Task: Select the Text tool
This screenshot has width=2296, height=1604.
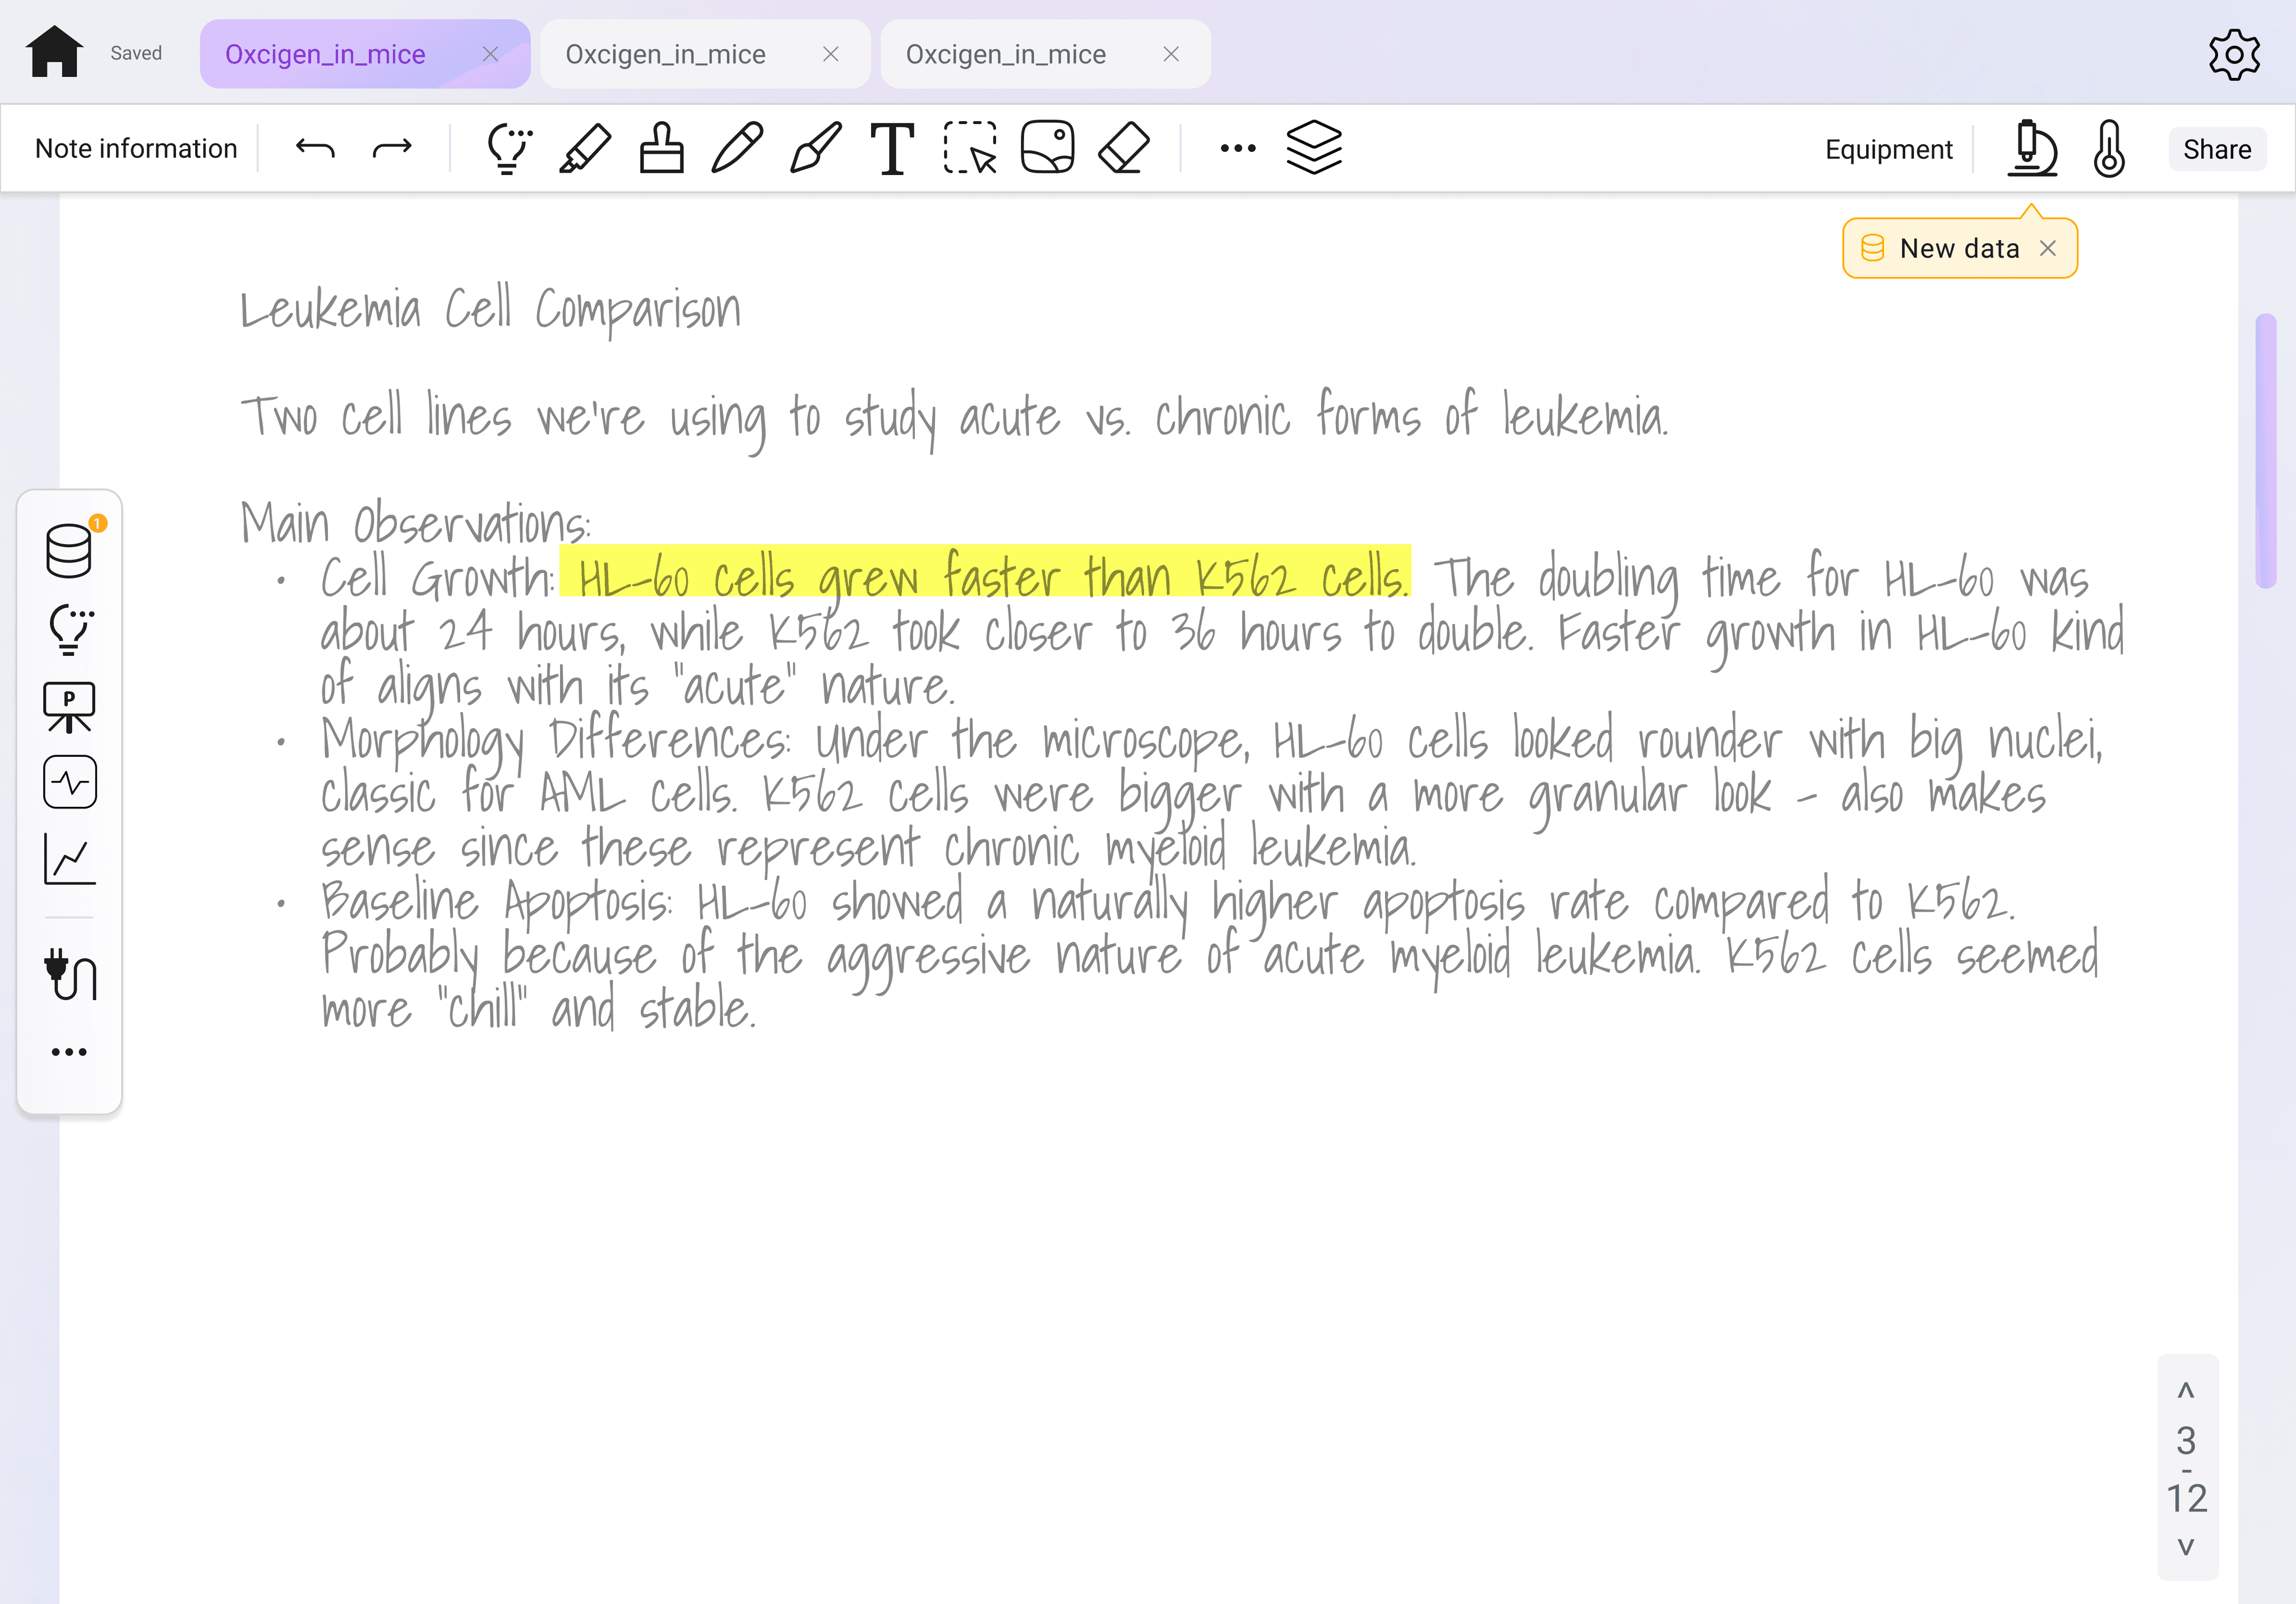Action: [892, 148]
